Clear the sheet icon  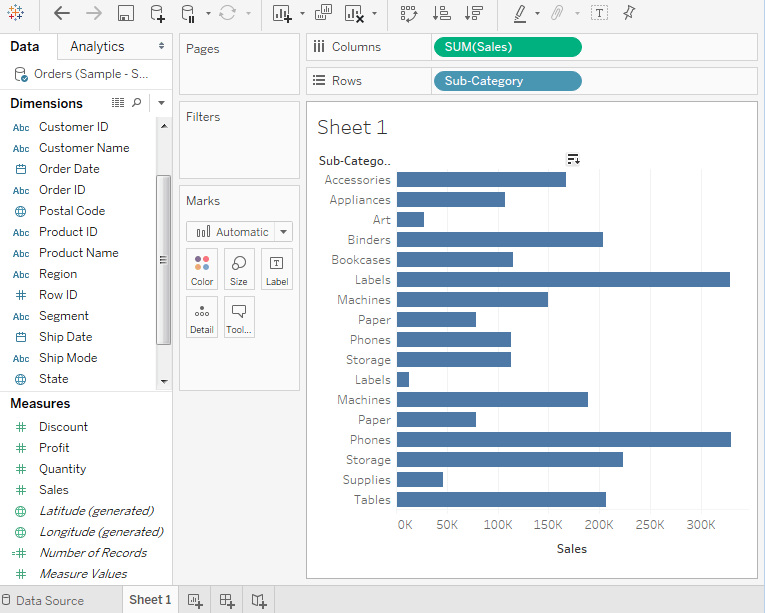pyautogui.click(x=354, y=13)
